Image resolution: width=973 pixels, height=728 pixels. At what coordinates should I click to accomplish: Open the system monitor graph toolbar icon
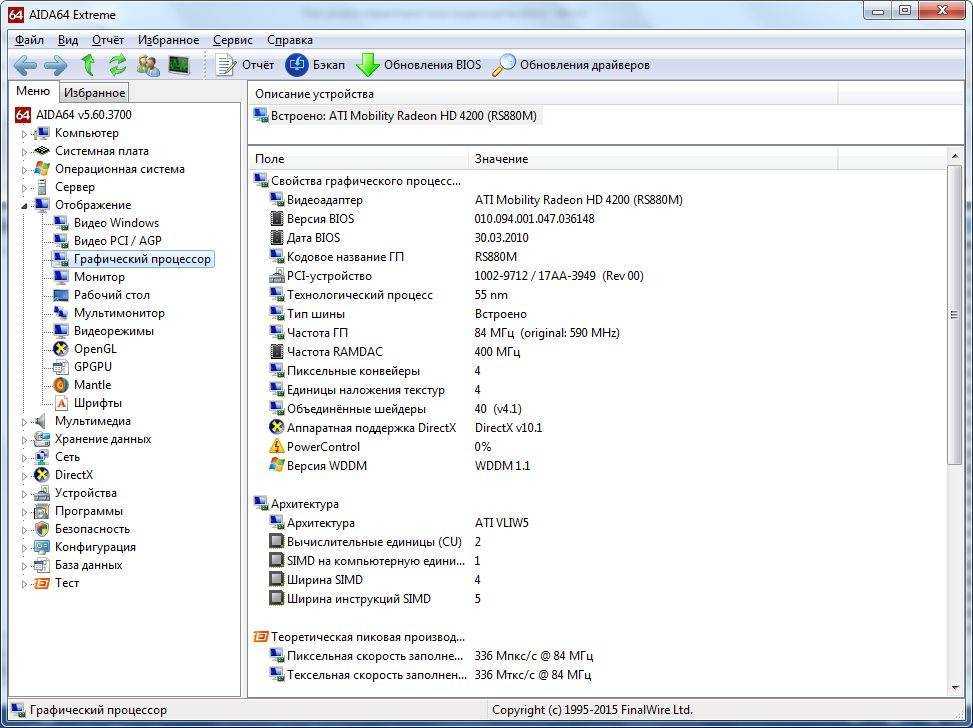click(x=179, y=65)
